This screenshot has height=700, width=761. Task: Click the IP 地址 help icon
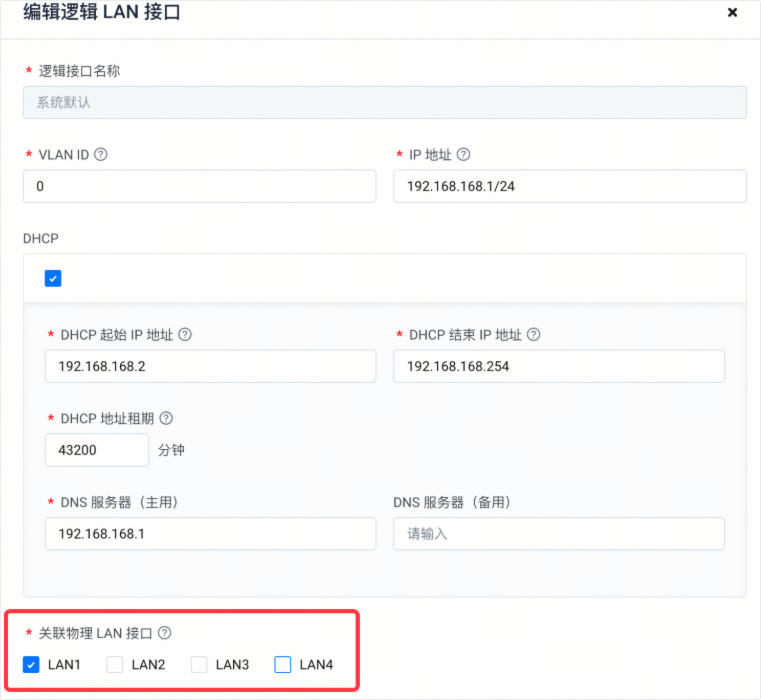(x=463, y=154)
